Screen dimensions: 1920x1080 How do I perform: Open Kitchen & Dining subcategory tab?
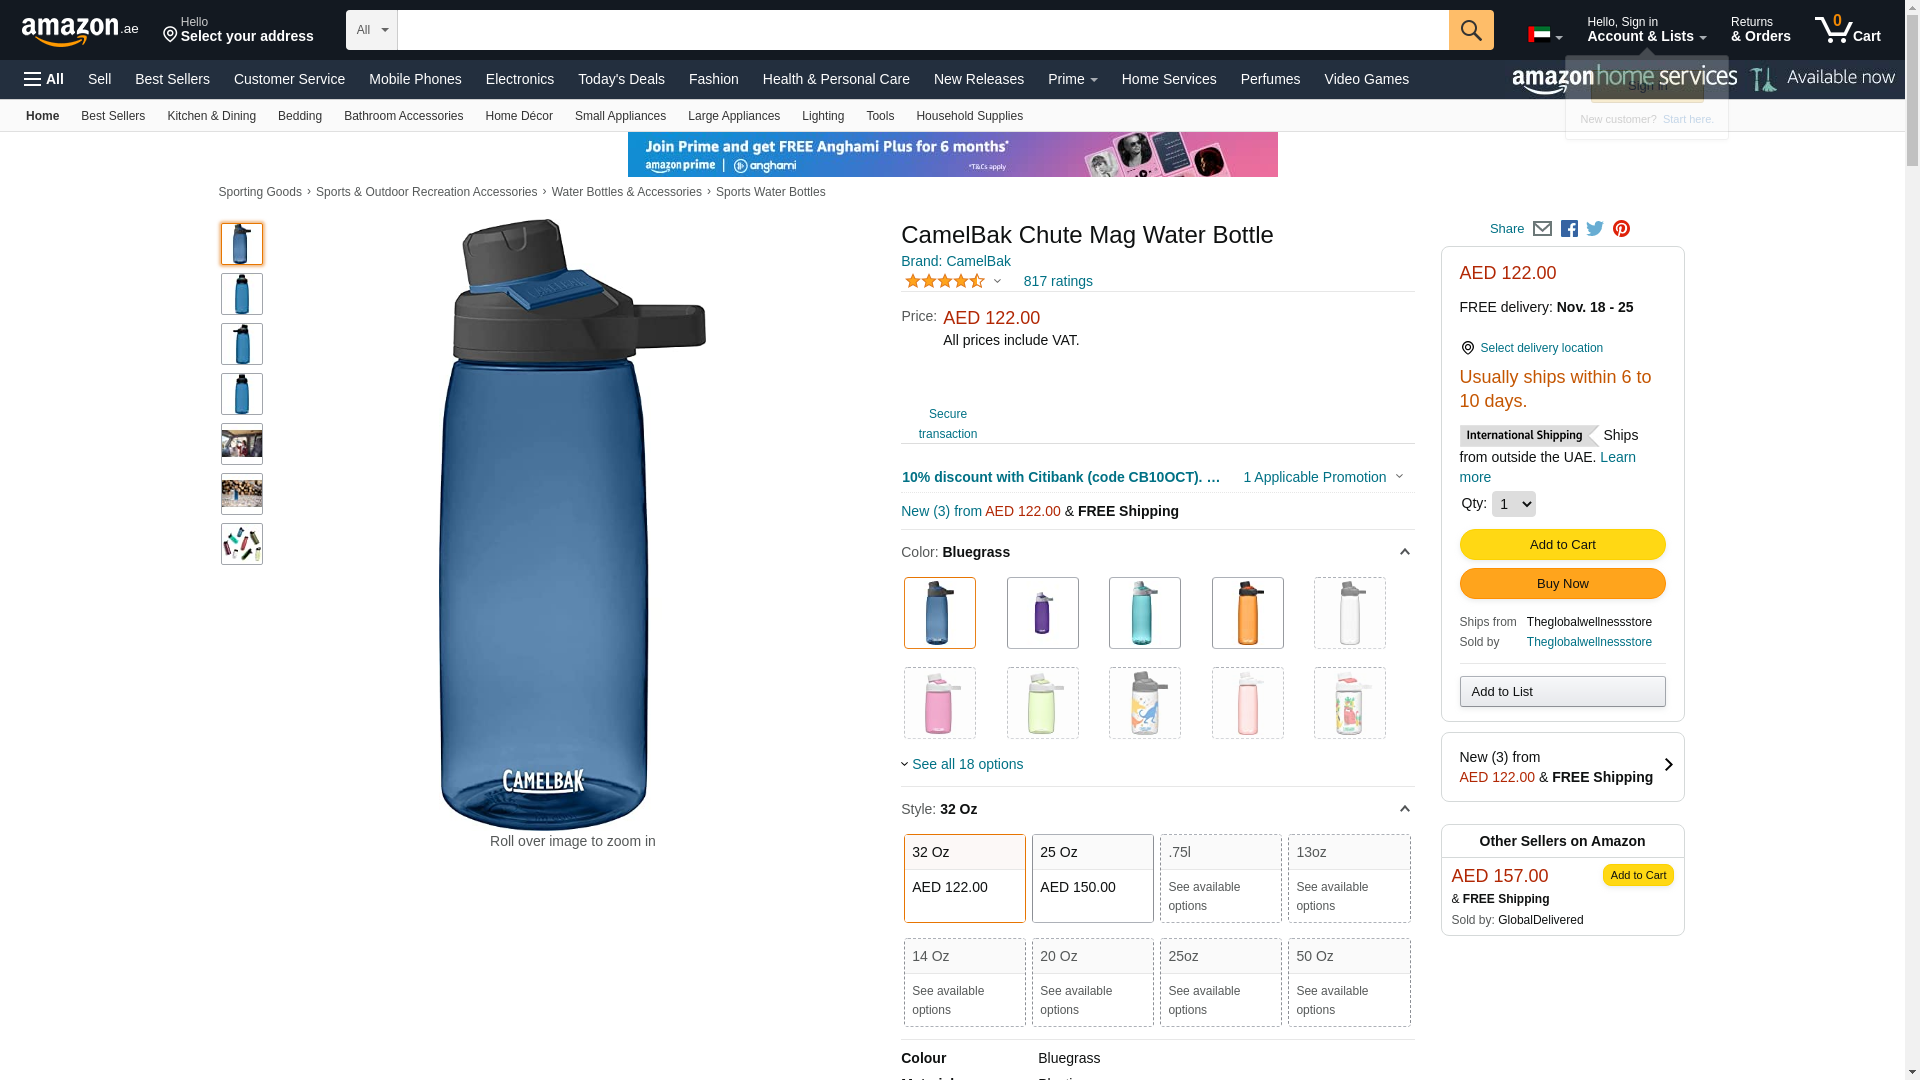point(211,116)
